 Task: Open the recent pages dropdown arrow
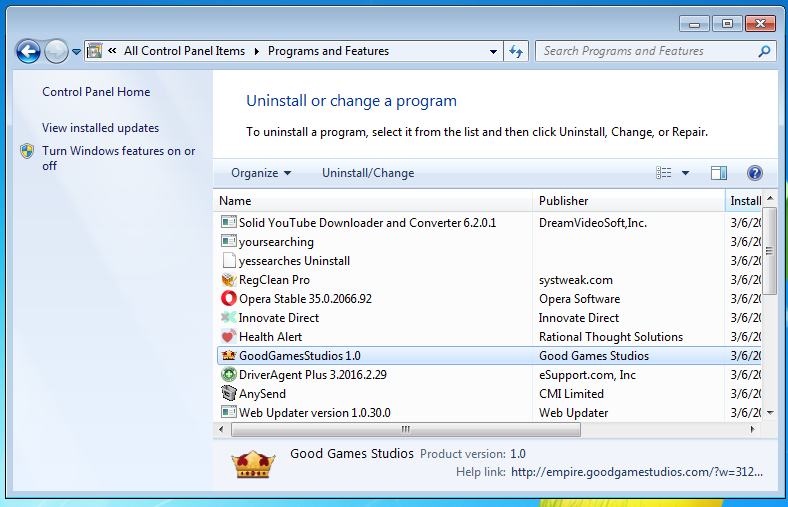pos(76,51)
